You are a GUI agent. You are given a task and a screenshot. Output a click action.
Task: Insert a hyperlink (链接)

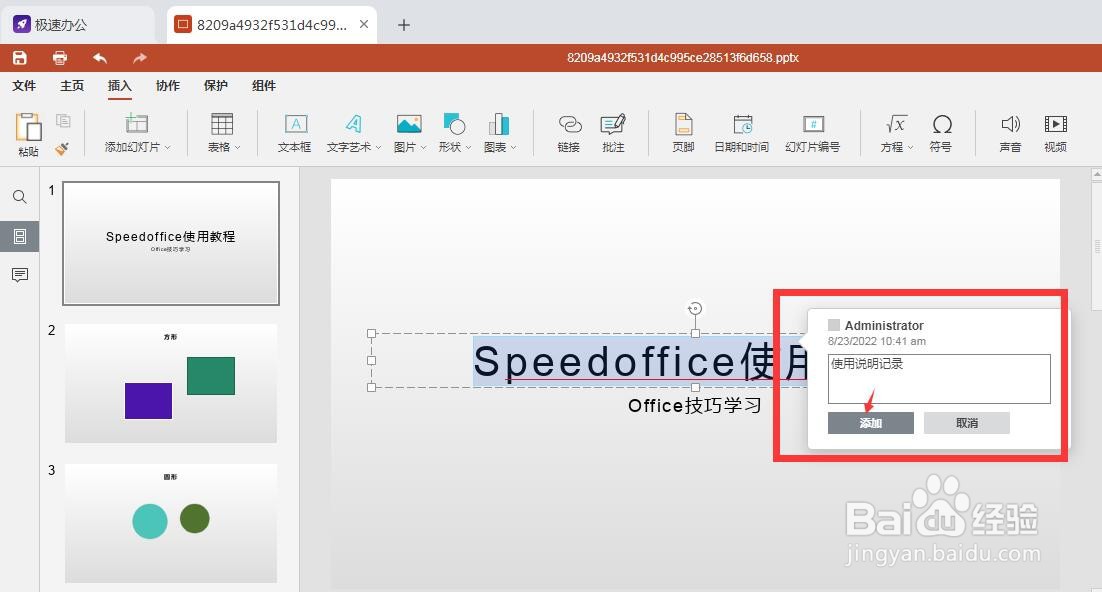569,132
